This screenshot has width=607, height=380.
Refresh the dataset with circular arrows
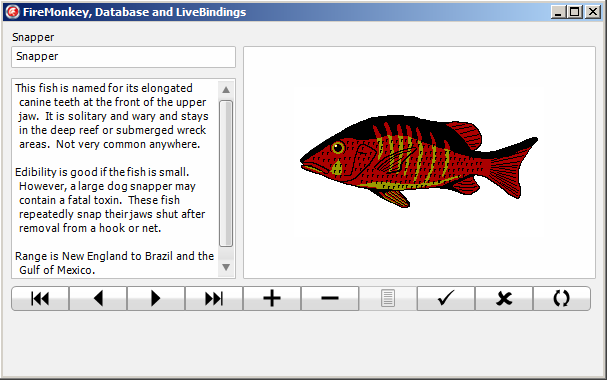click(562, 298)
